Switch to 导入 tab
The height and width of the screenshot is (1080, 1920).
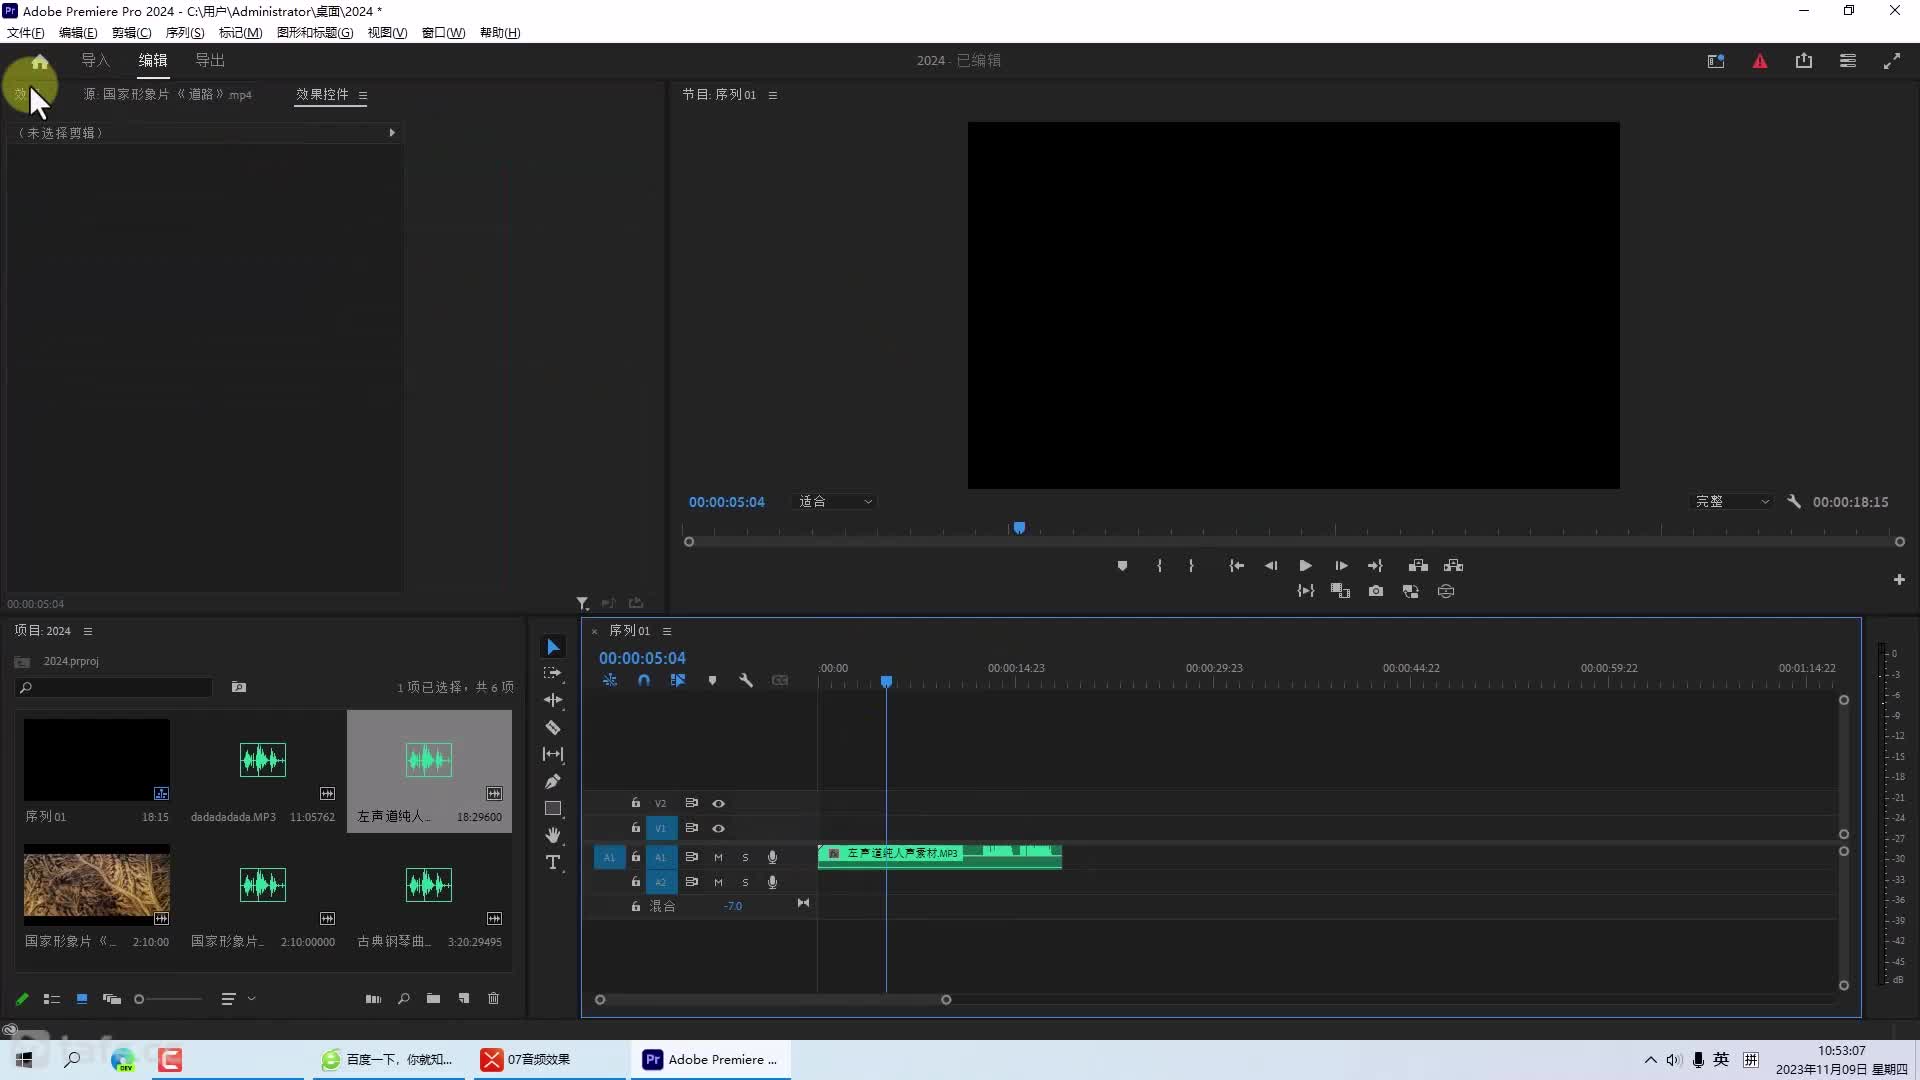coord(95,60)
